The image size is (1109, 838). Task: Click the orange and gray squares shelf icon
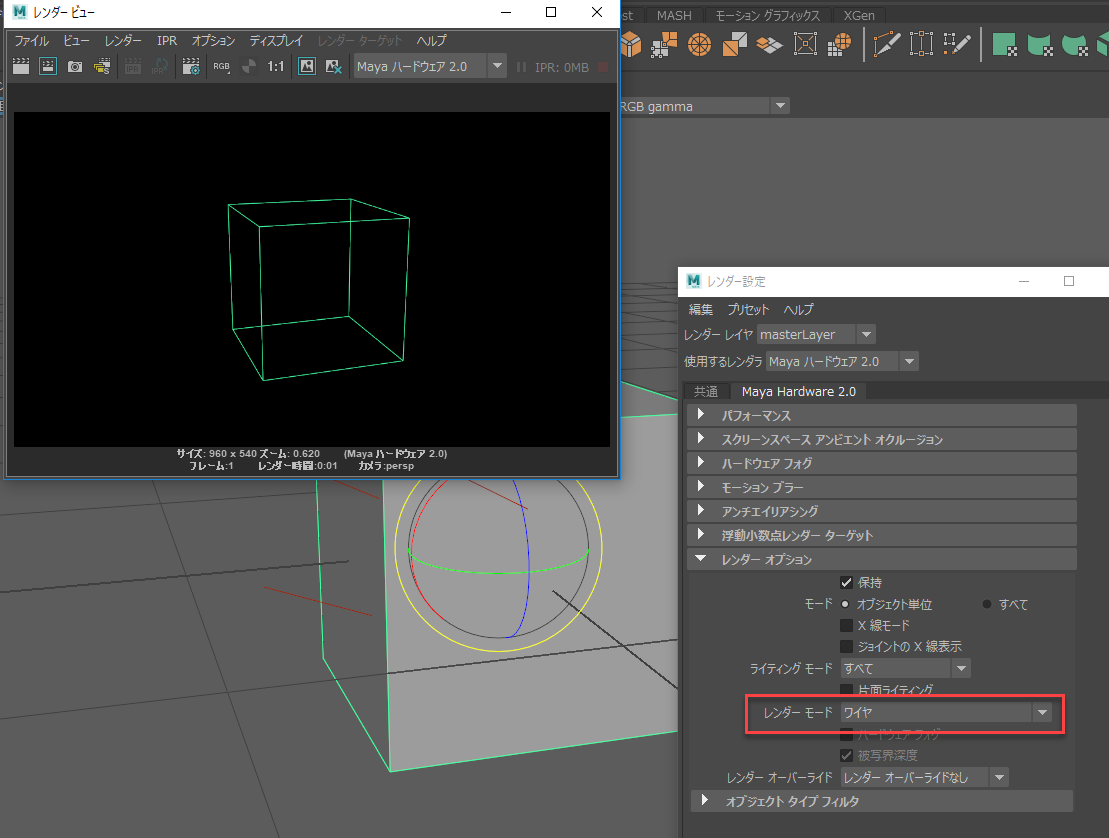(735, 45)
